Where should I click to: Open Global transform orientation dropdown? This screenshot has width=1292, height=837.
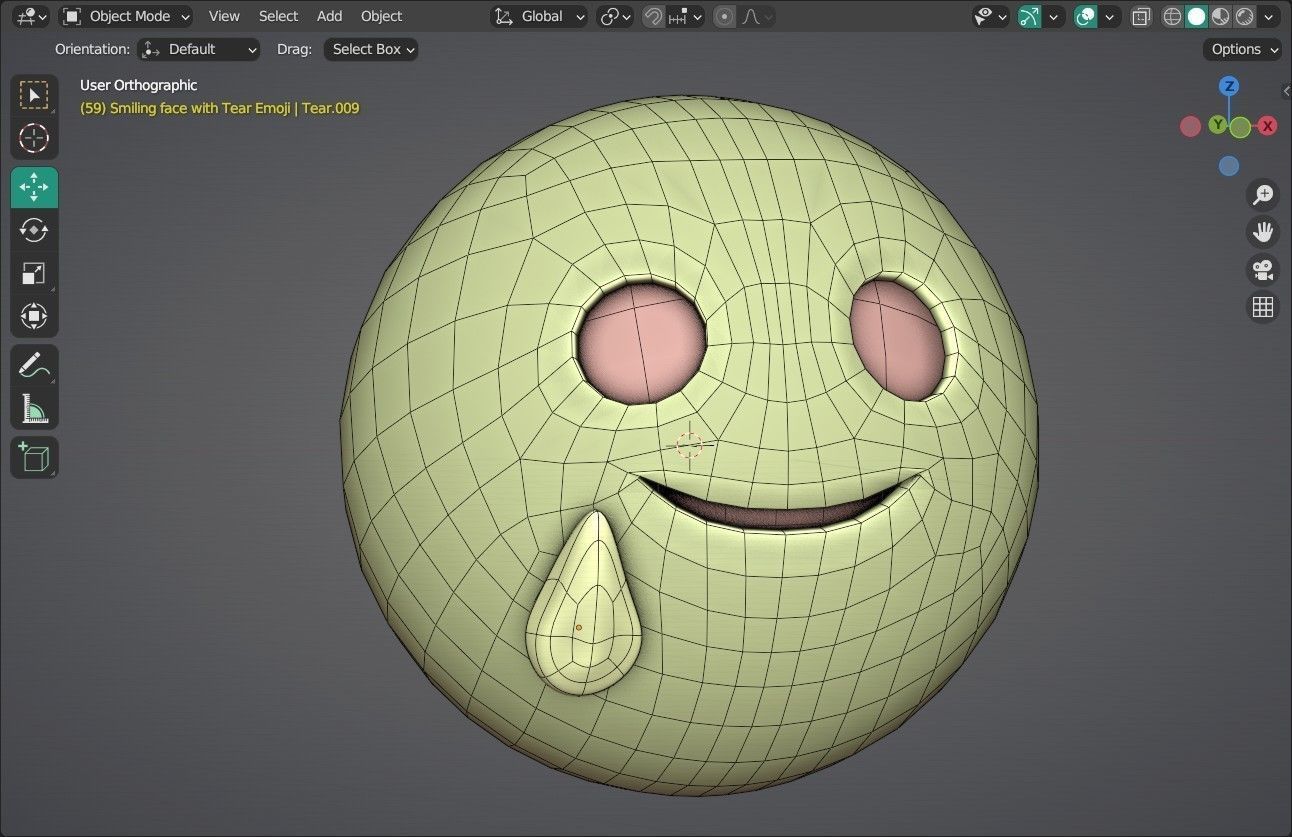(x=539, y=16)
